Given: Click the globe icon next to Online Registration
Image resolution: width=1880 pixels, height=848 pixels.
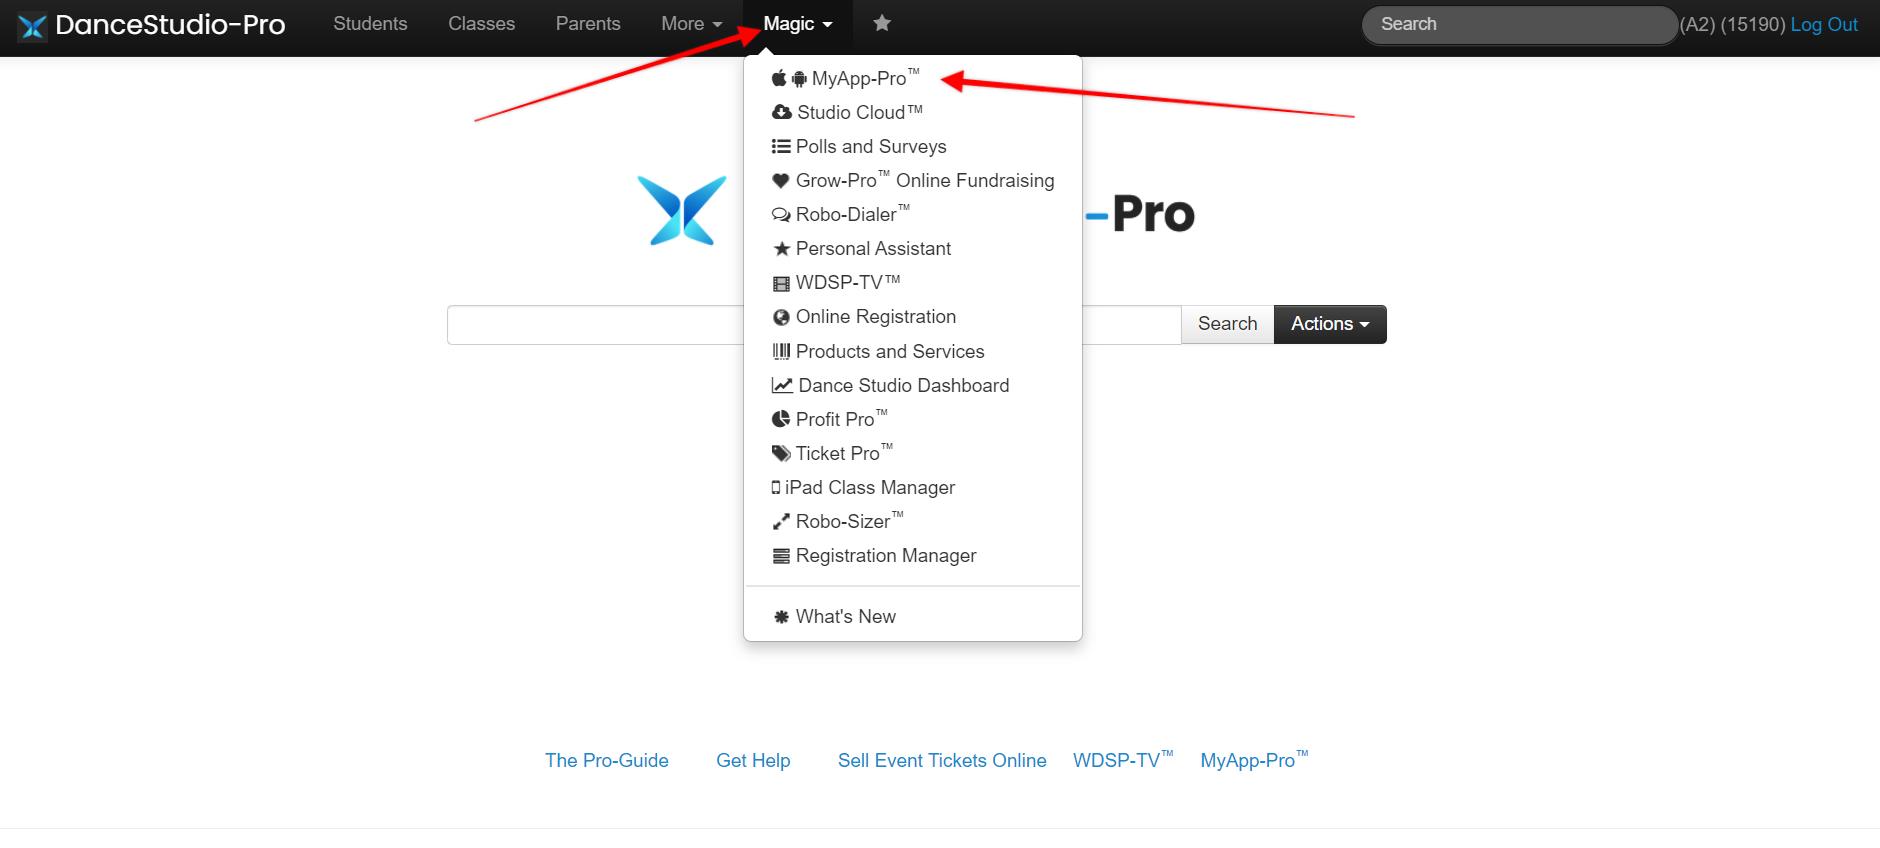Looking at the screenshot, I should [x=781, y=317].
